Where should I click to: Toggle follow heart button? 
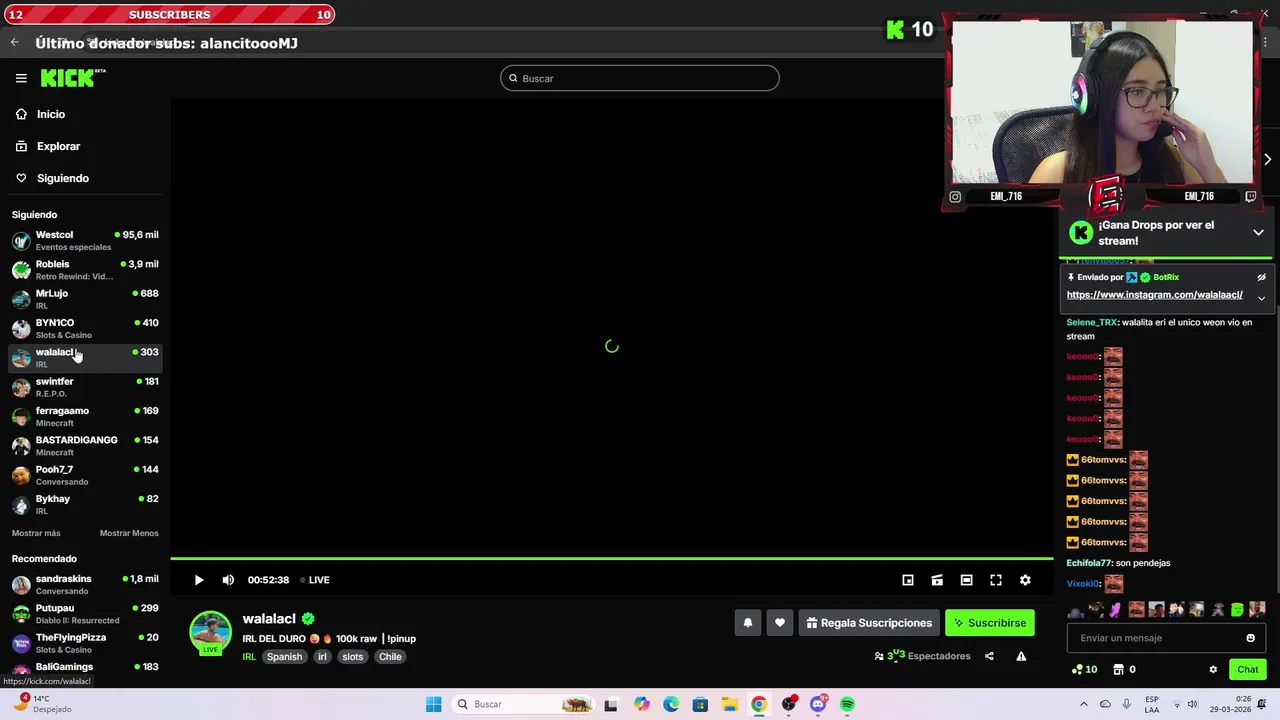click(779, 623)
